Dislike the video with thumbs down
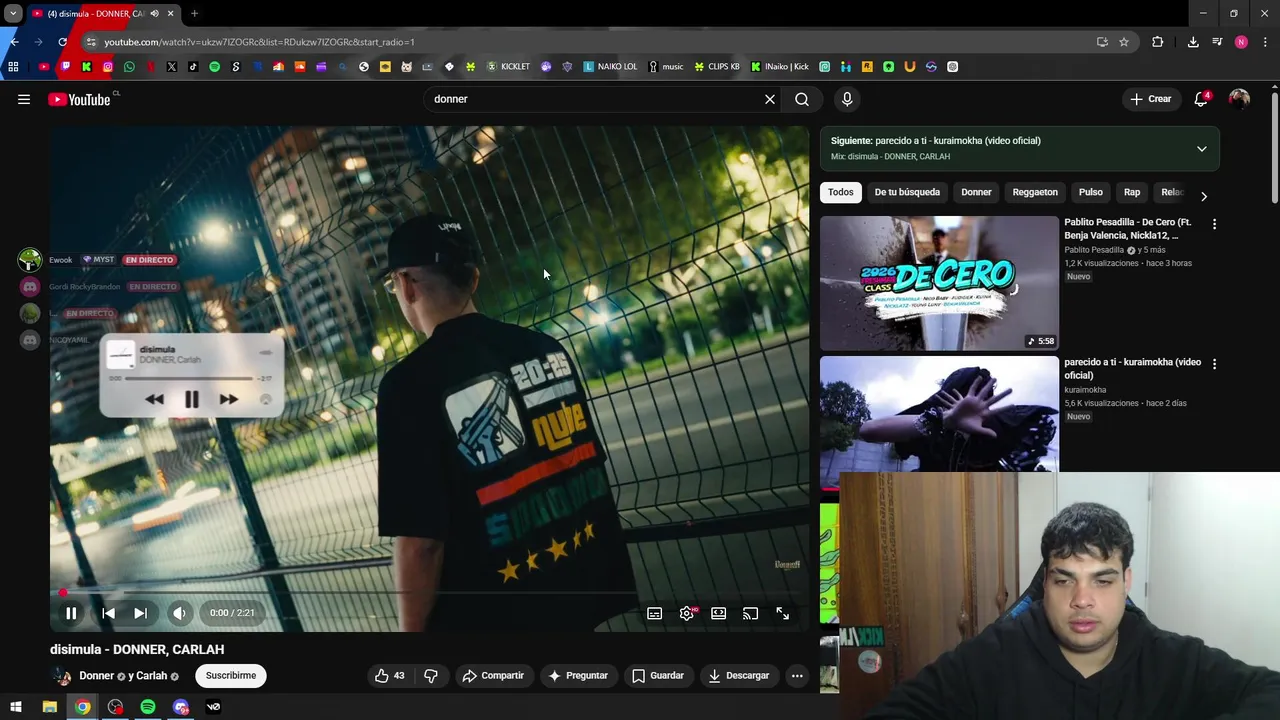The width and height of the screenshot is (1280, 720). 431,676
